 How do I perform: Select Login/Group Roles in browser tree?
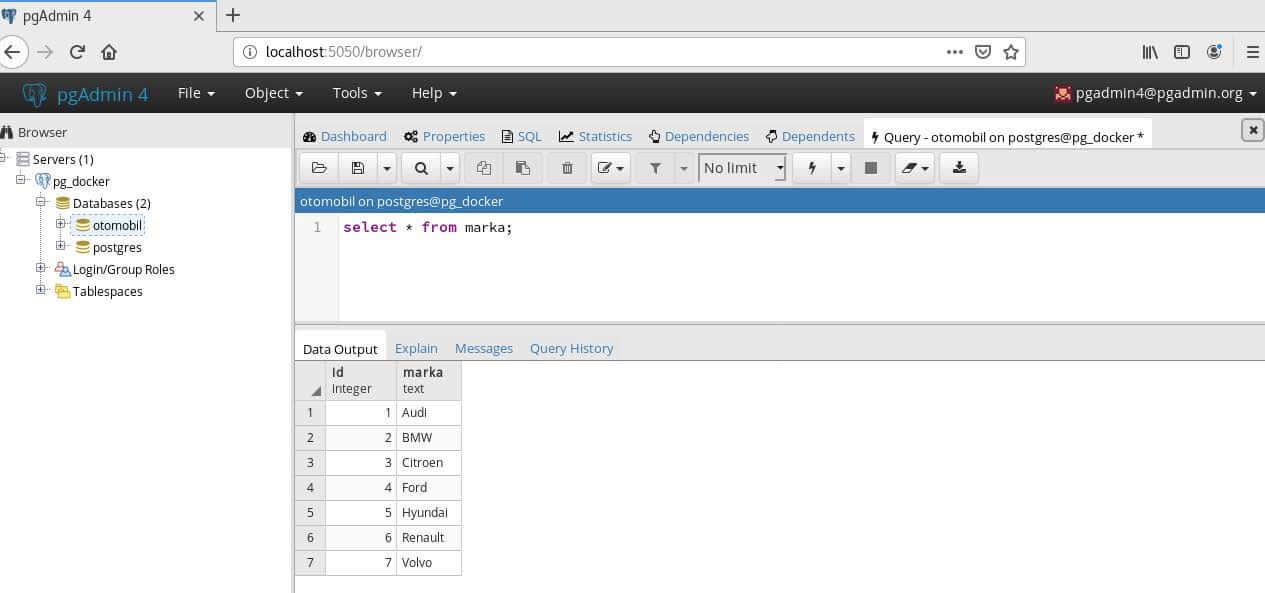(x=124, y=269)
